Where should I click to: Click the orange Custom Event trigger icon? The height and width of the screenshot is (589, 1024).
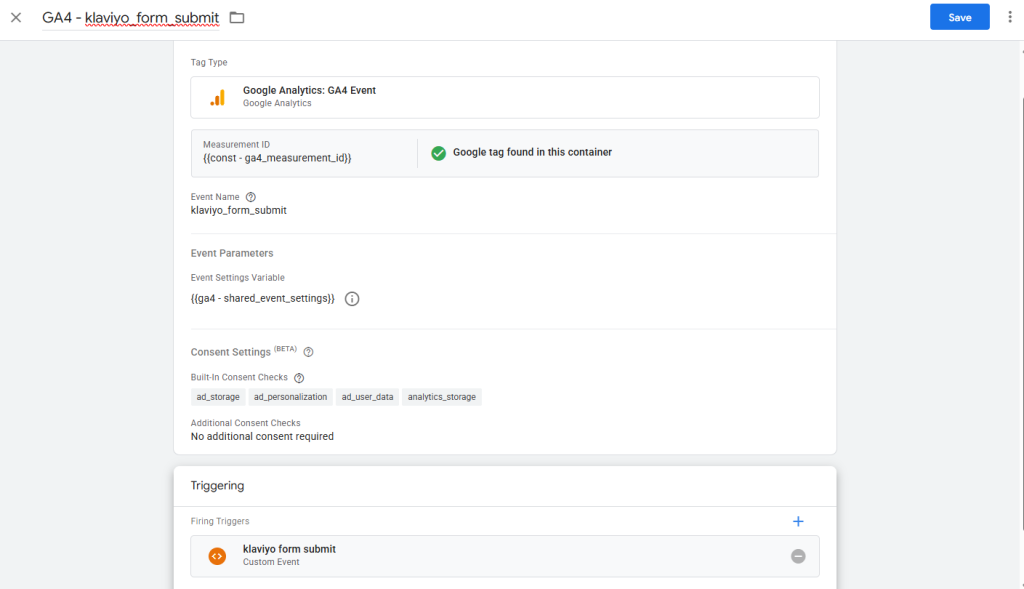217,556
